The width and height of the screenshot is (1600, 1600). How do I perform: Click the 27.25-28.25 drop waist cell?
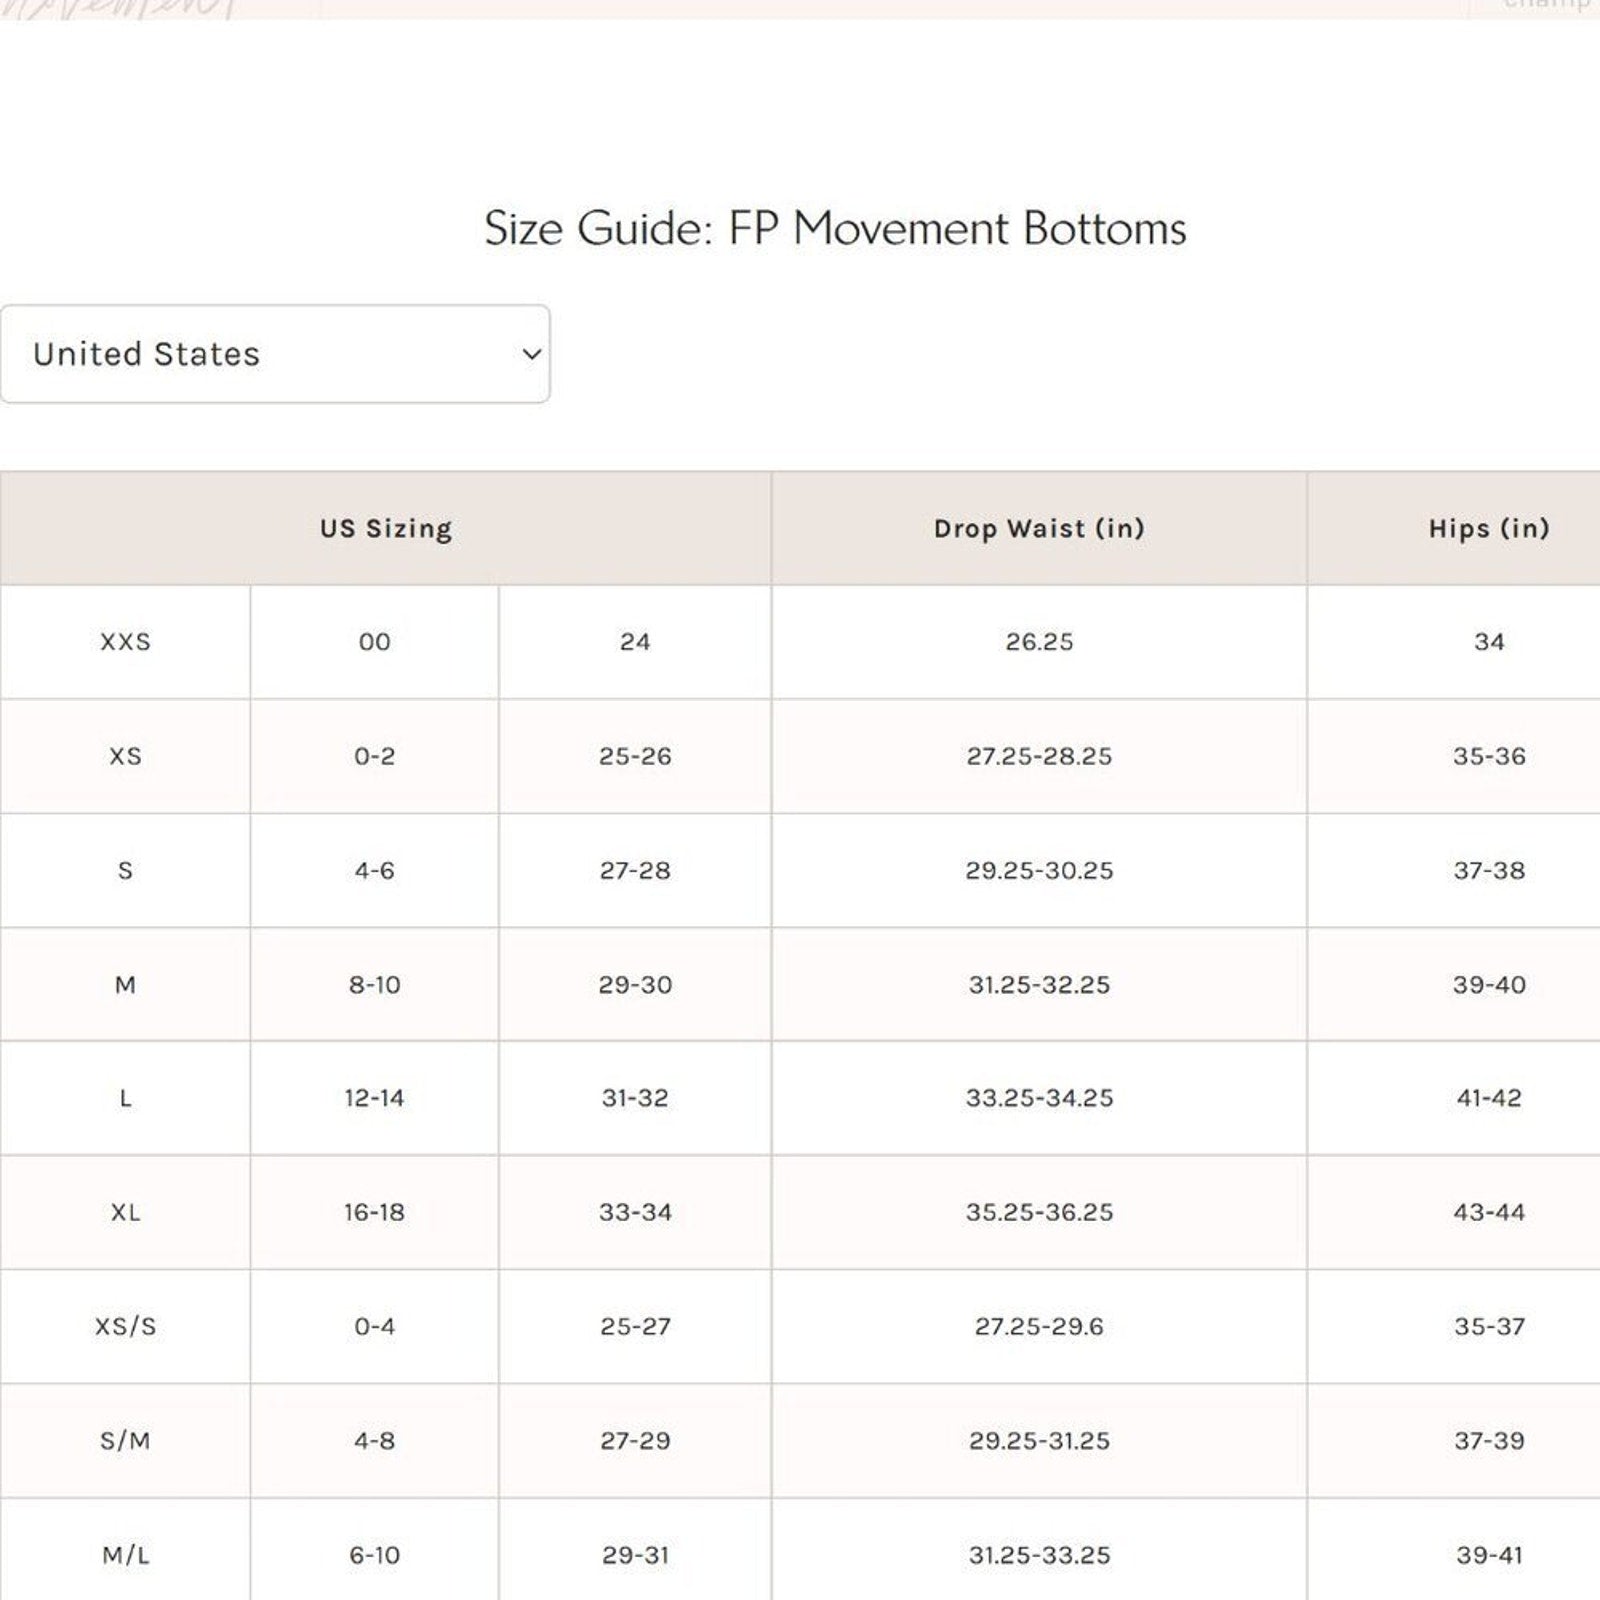(1039, 756)
